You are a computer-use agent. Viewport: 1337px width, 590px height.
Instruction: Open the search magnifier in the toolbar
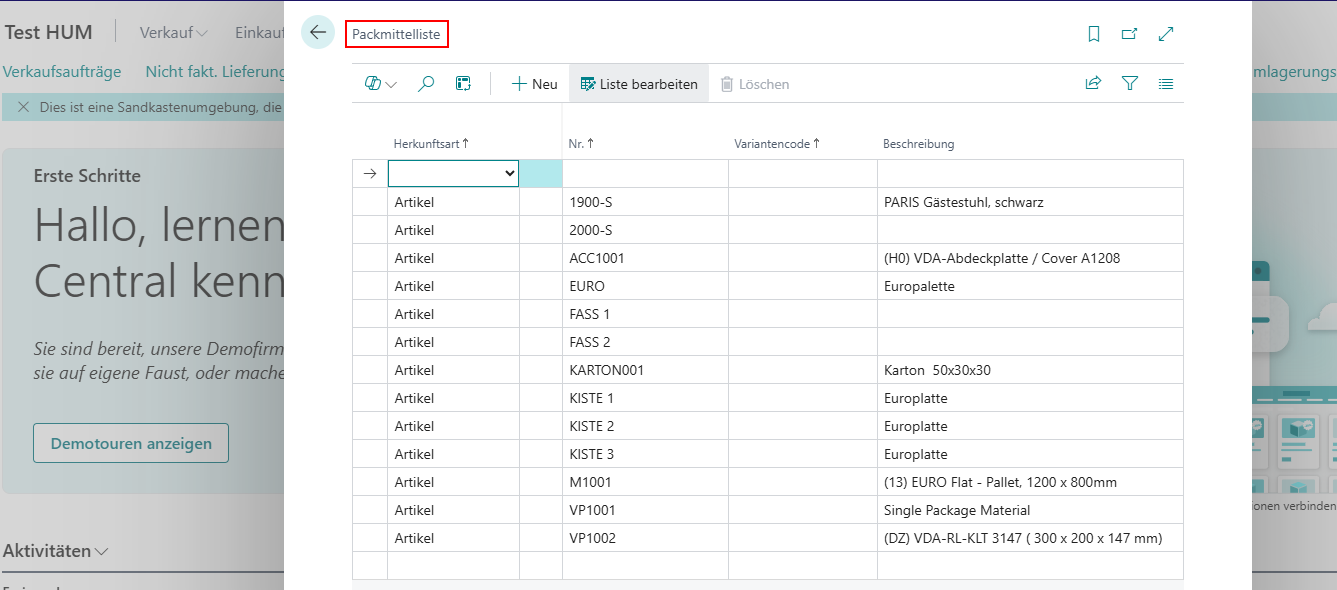pos(426,84)
